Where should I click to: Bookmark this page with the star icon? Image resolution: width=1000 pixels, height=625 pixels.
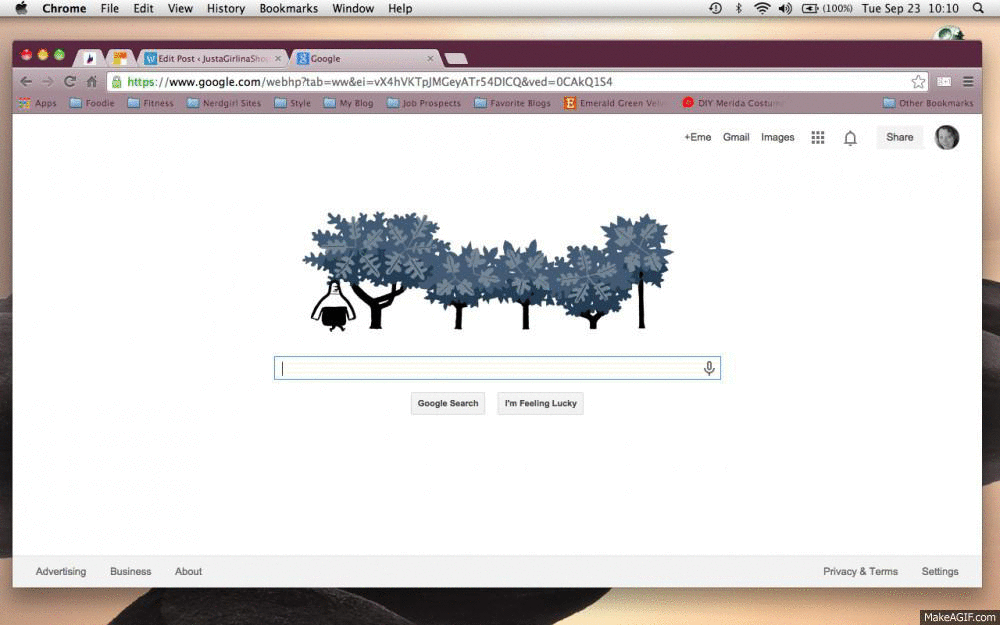tap(917, 82)
